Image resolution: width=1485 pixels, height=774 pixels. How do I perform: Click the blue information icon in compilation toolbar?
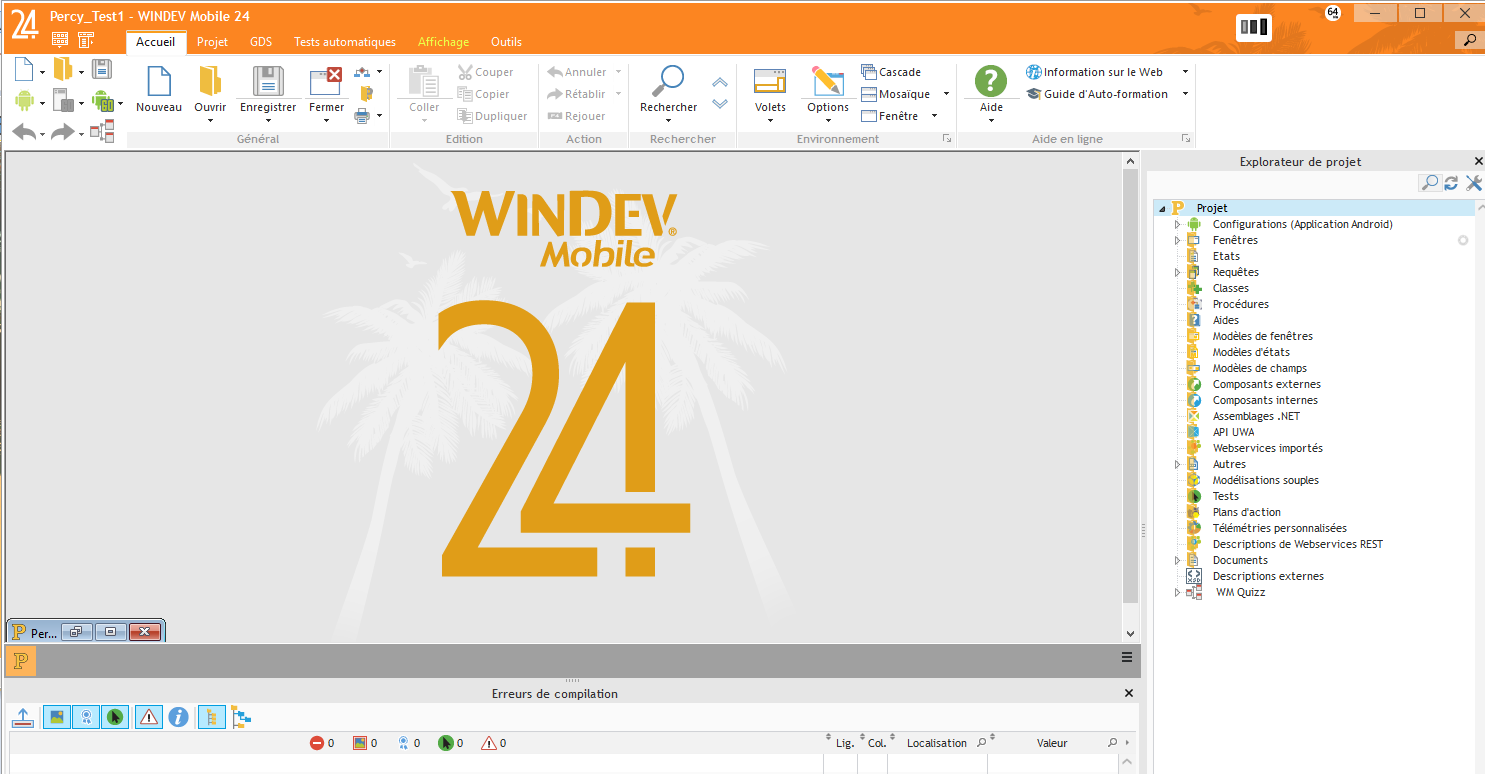(x=178, y=716)
